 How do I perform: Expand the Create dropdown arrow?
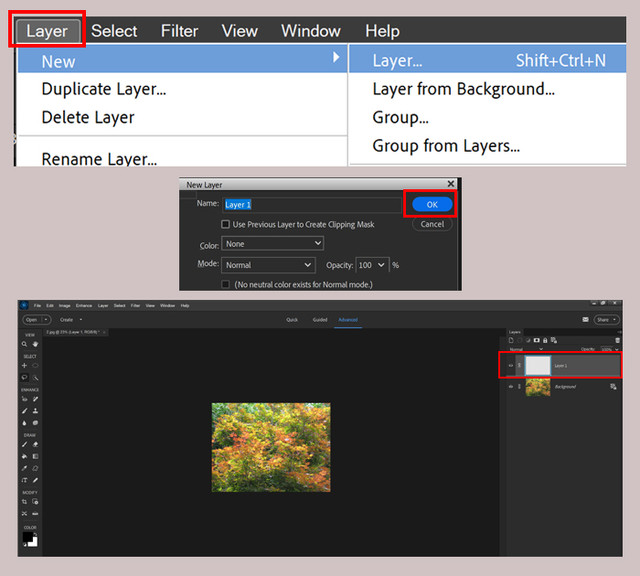81,320
